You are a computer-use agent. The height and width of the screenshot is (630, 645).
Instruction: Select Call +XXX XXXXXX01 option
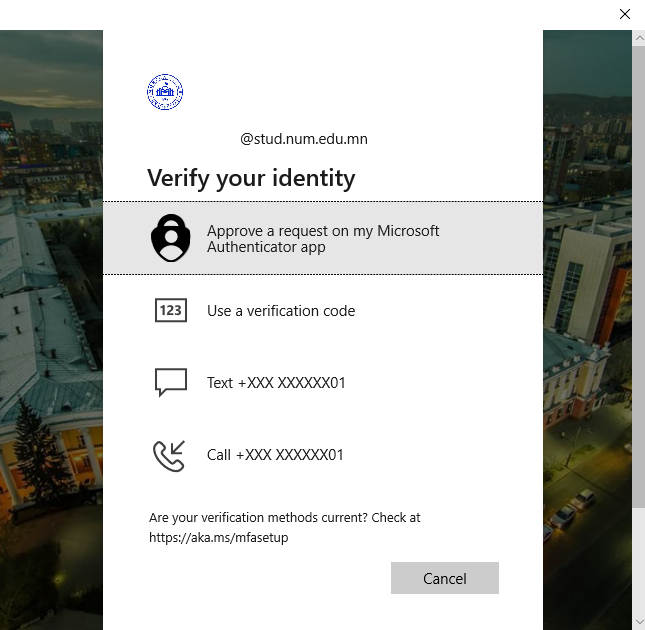(x=323, y=455)
